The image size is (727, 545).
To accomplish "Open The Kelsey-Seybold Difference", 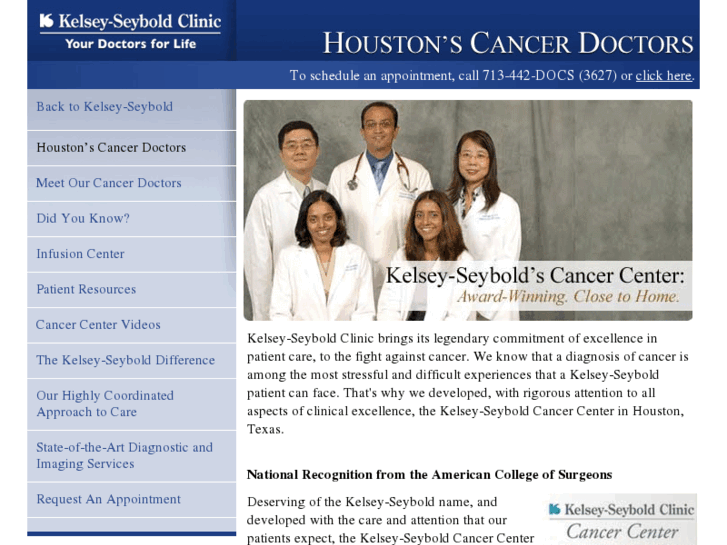I will (x=126, y=360).
